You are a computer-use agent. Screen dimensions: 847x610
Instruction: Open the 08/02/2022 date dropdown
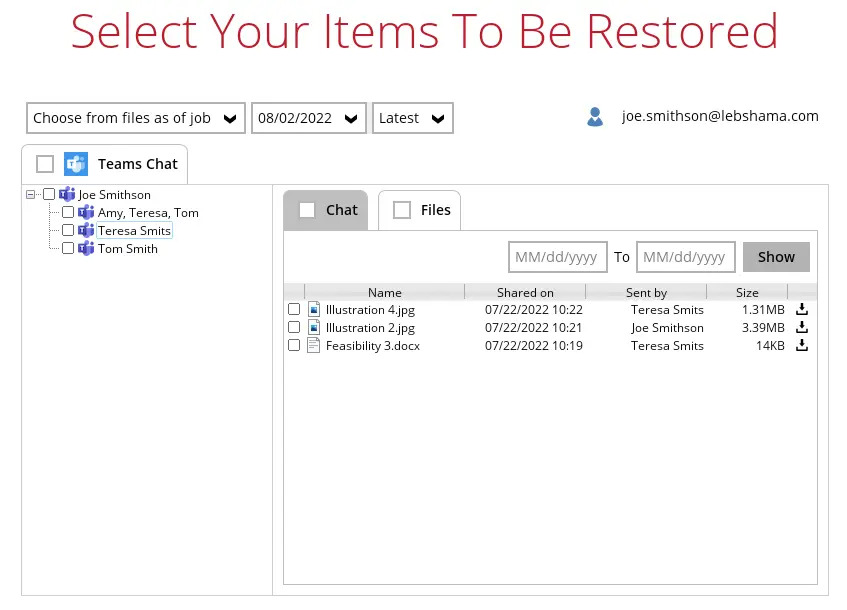(x=308, y=118)
